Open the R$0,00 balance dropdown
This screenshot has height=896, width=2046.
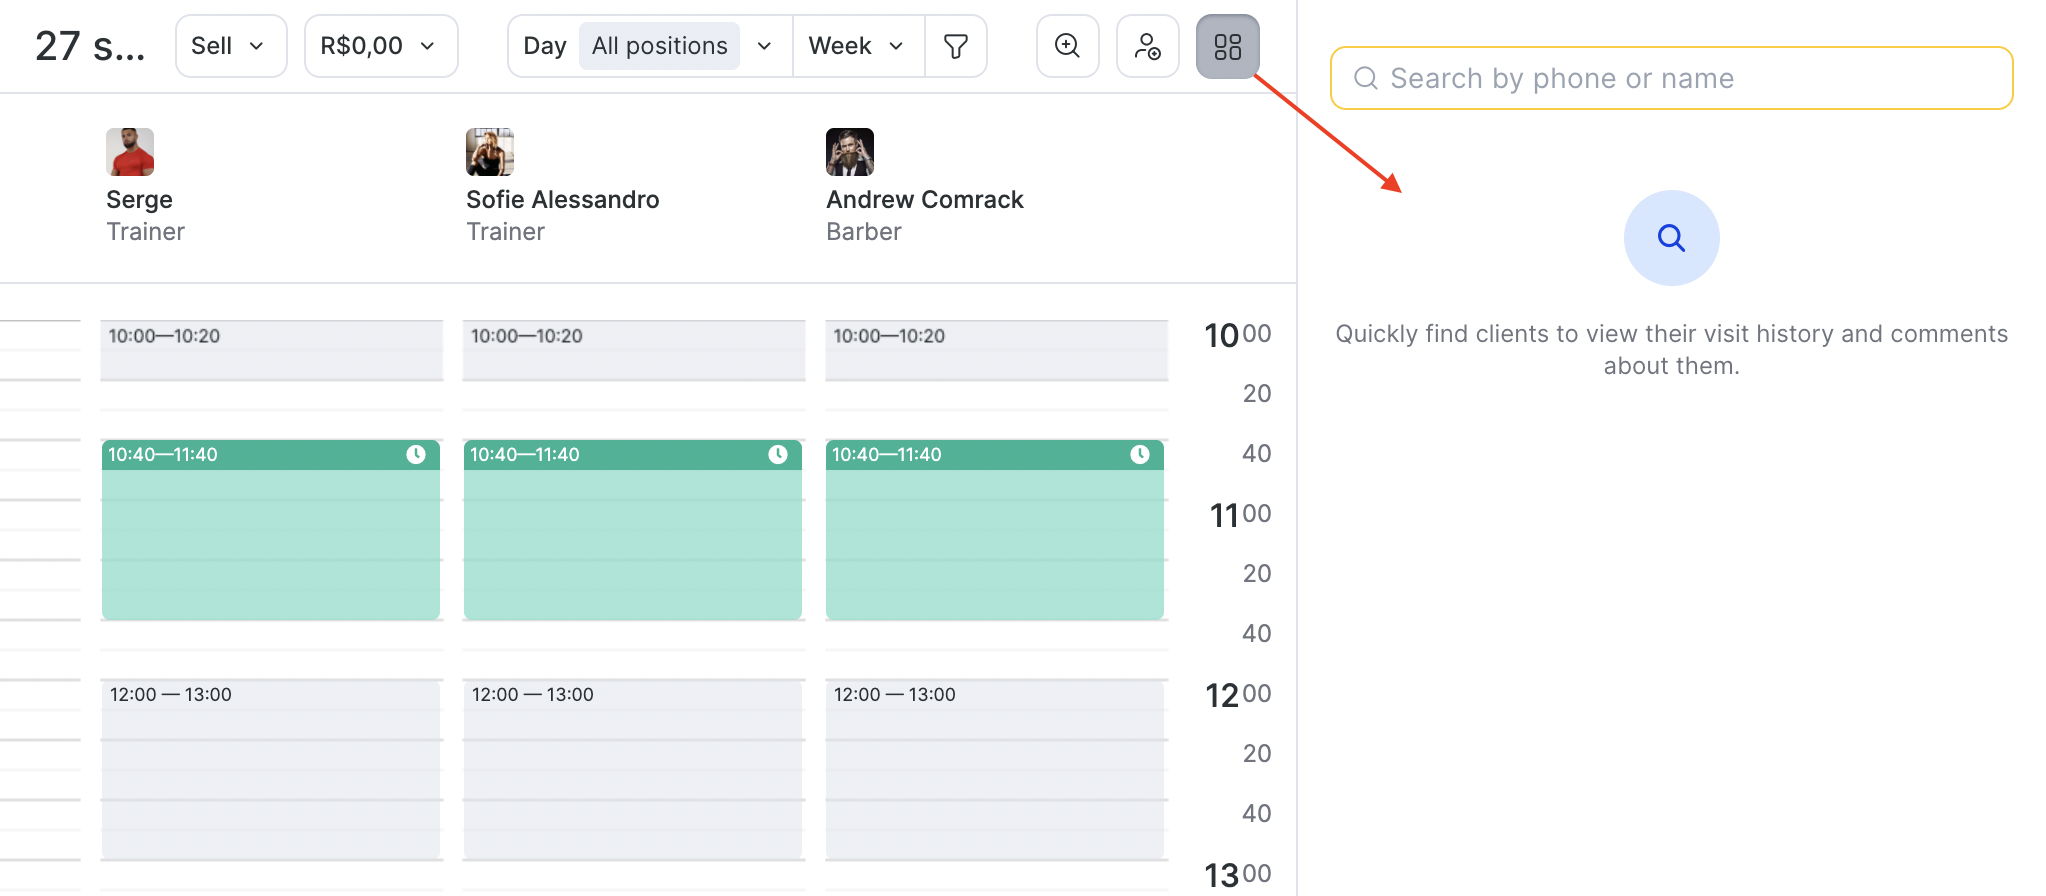coord(380,46)
